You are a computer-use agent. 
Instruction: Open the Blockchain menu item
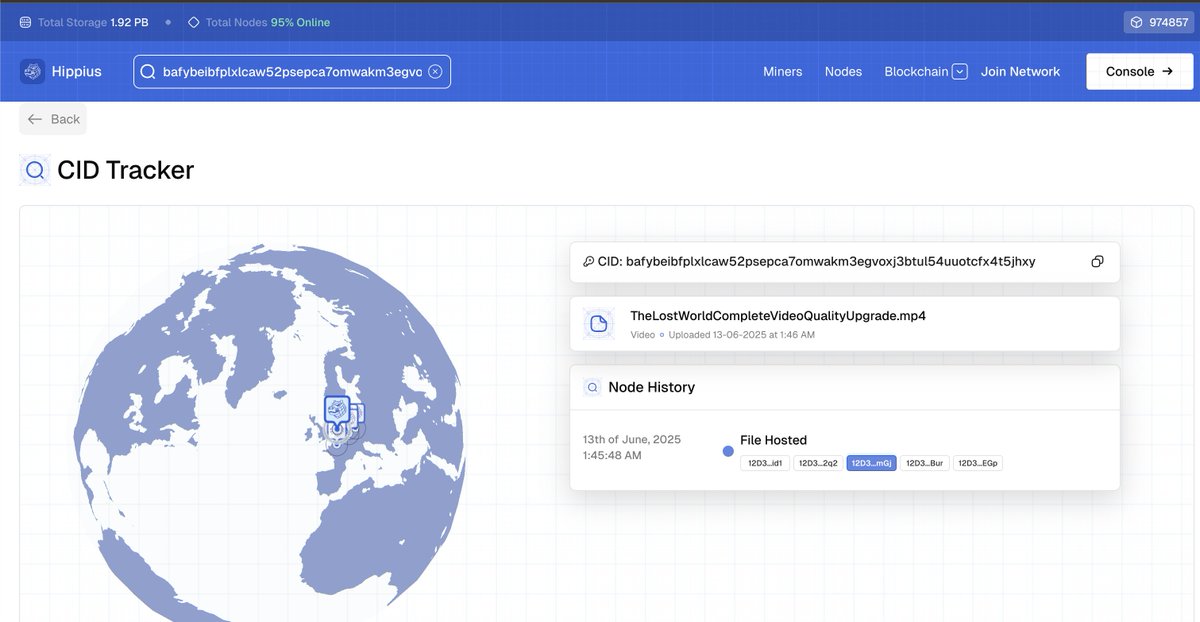tap(916, 72)
